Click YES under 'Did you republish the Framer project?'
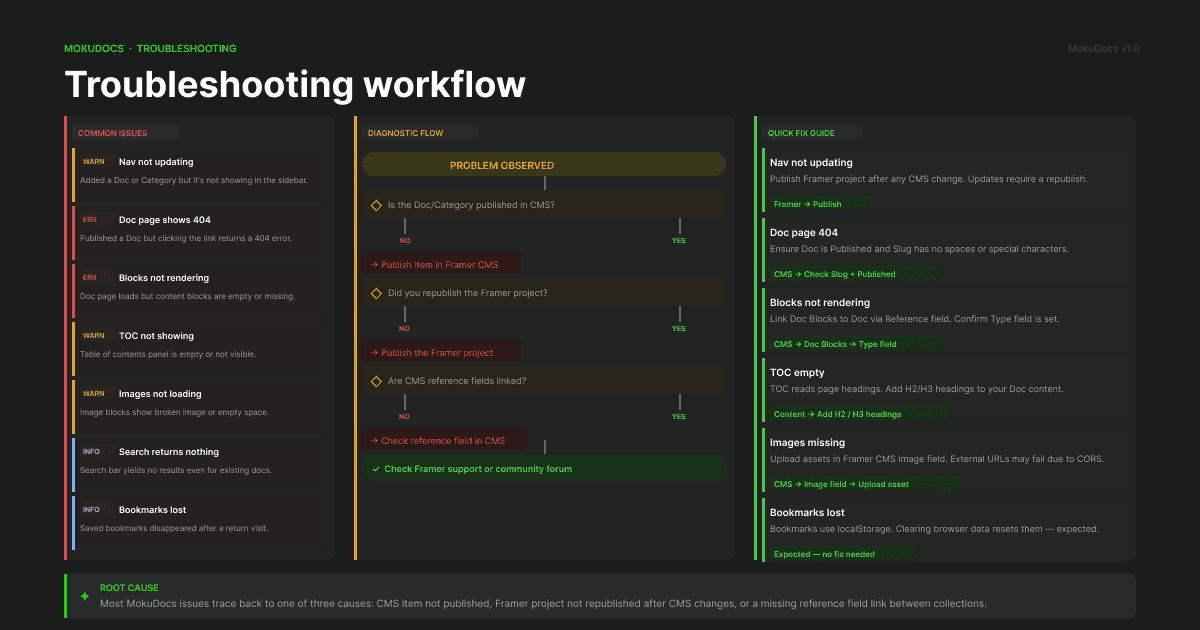Viewport: 1200px width, 630px height. tap(679, 328)
